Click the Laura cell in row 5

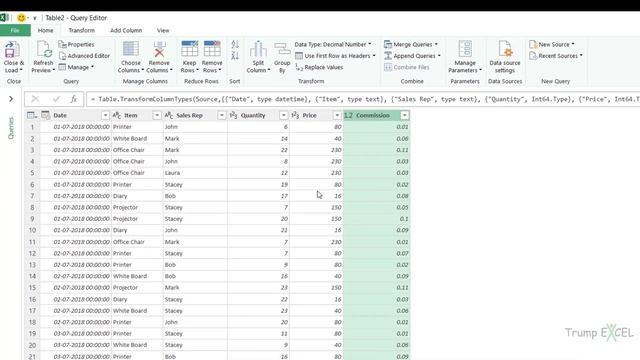click(x=195, y=173)
